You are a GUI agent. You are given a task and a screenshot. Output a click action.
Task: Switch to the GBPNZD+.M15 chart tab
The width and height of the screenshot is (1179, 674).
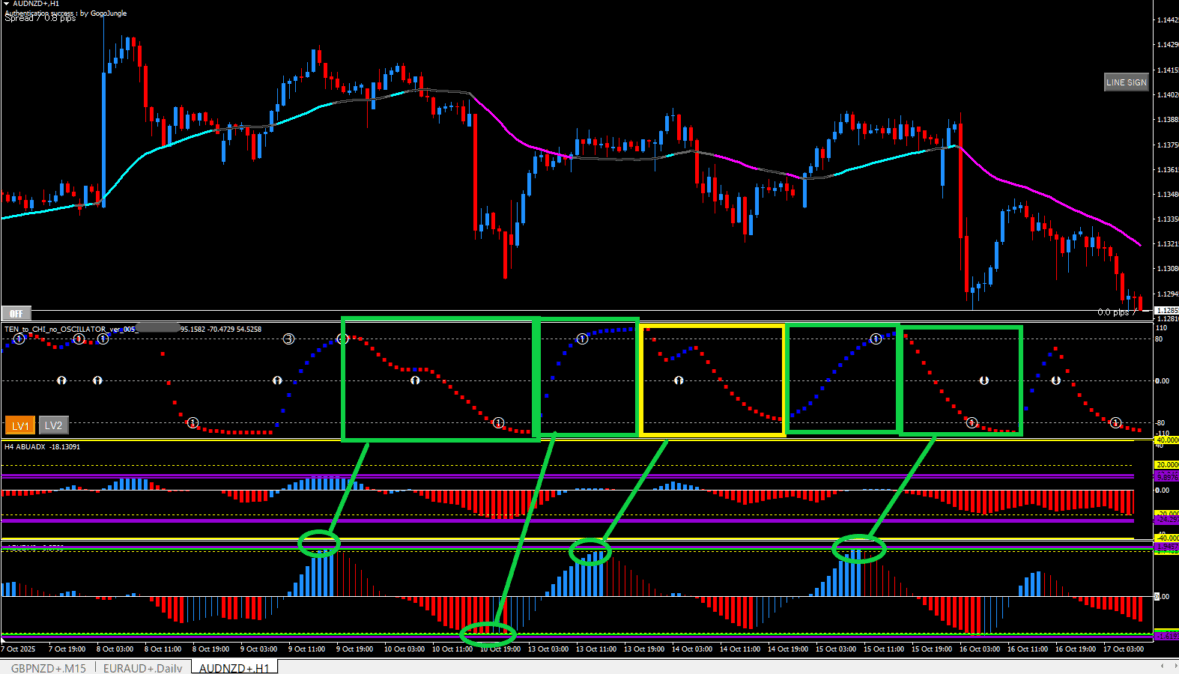[x=47, y=666]
